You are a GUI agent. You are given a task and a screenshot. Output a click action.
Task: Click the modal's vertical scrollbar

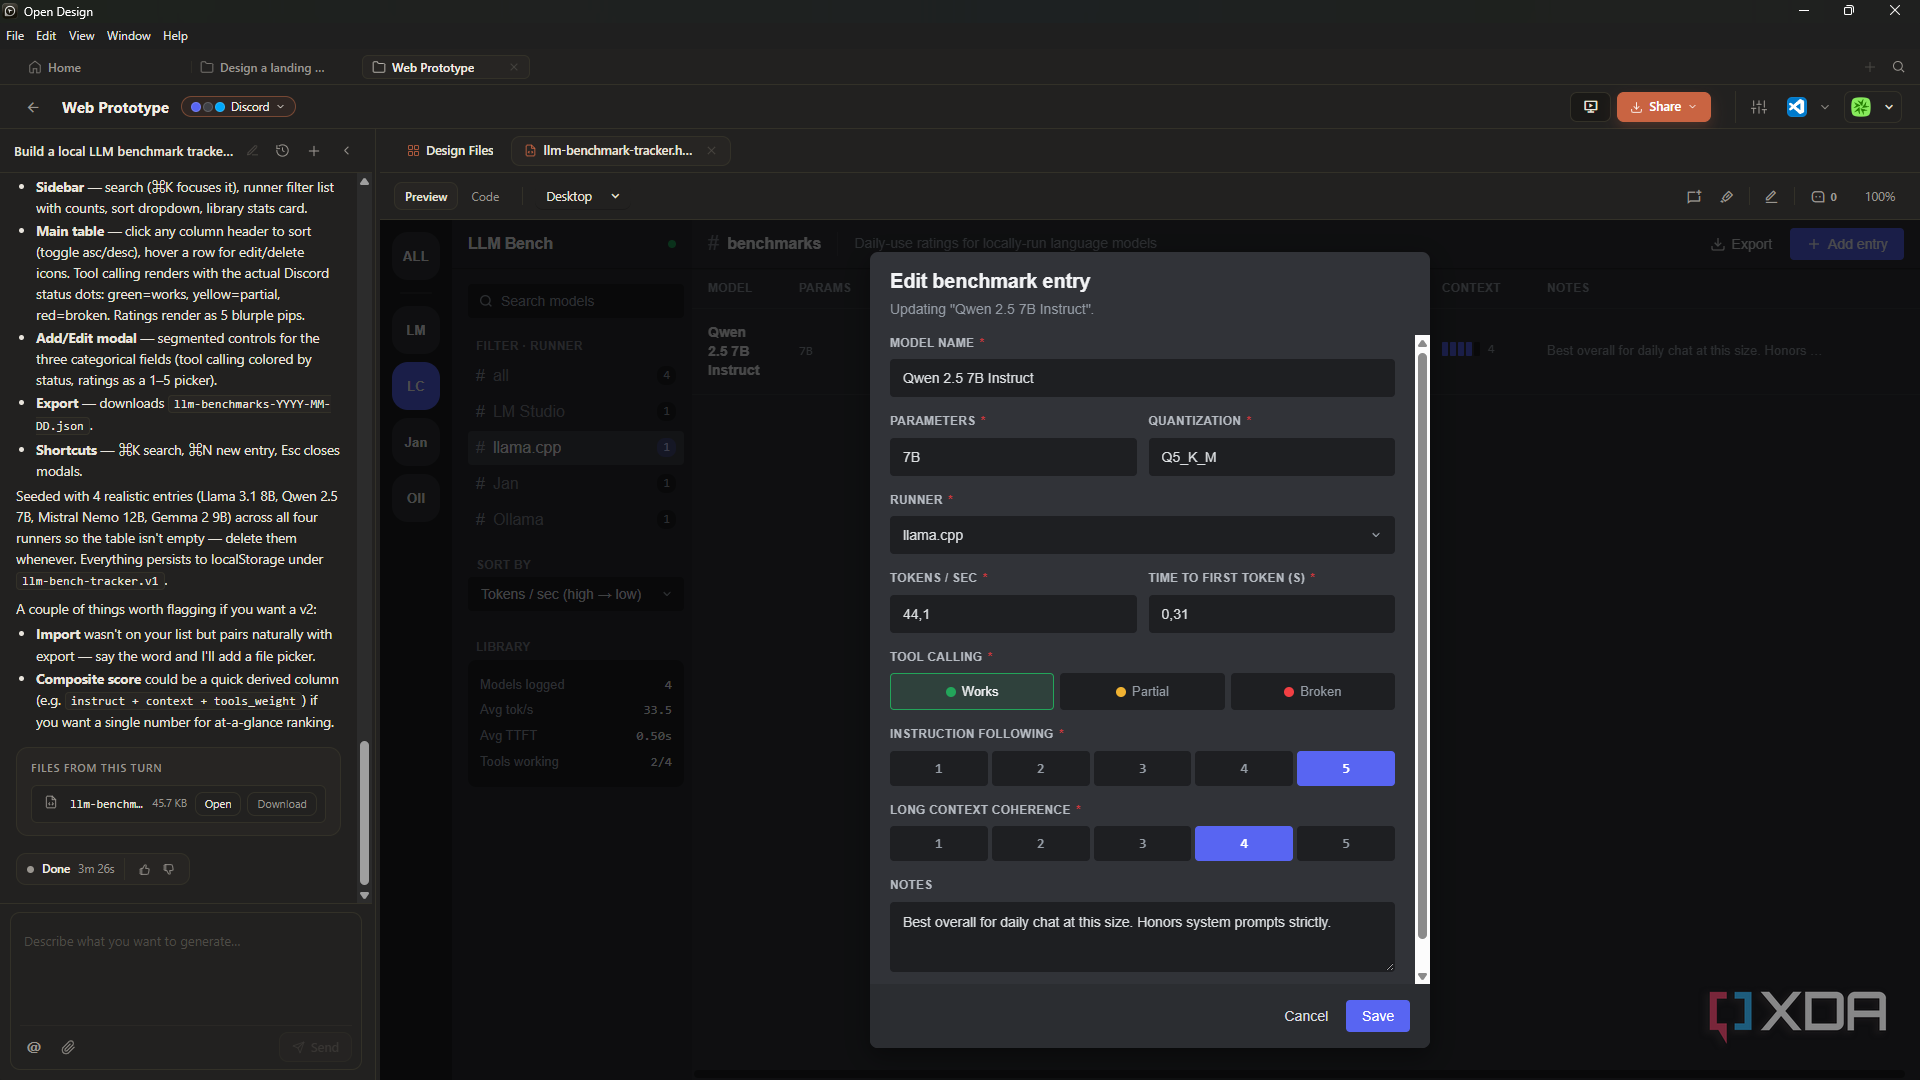coord(1422,646)
